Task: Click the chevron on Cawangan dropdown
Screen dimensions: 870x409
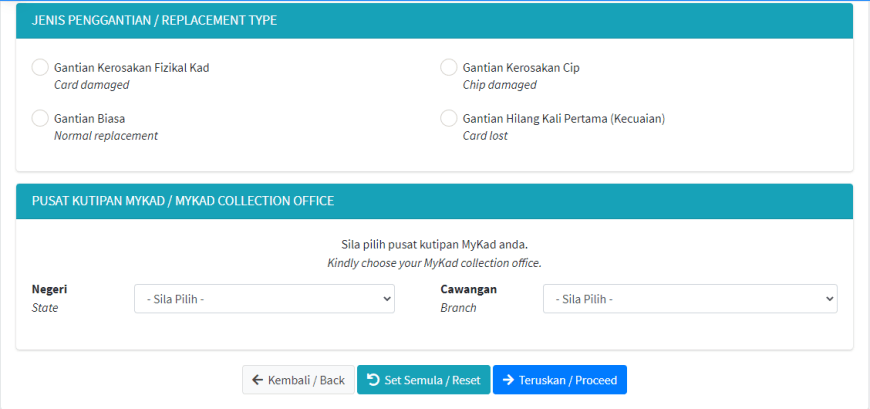Action: coord(829,299)
